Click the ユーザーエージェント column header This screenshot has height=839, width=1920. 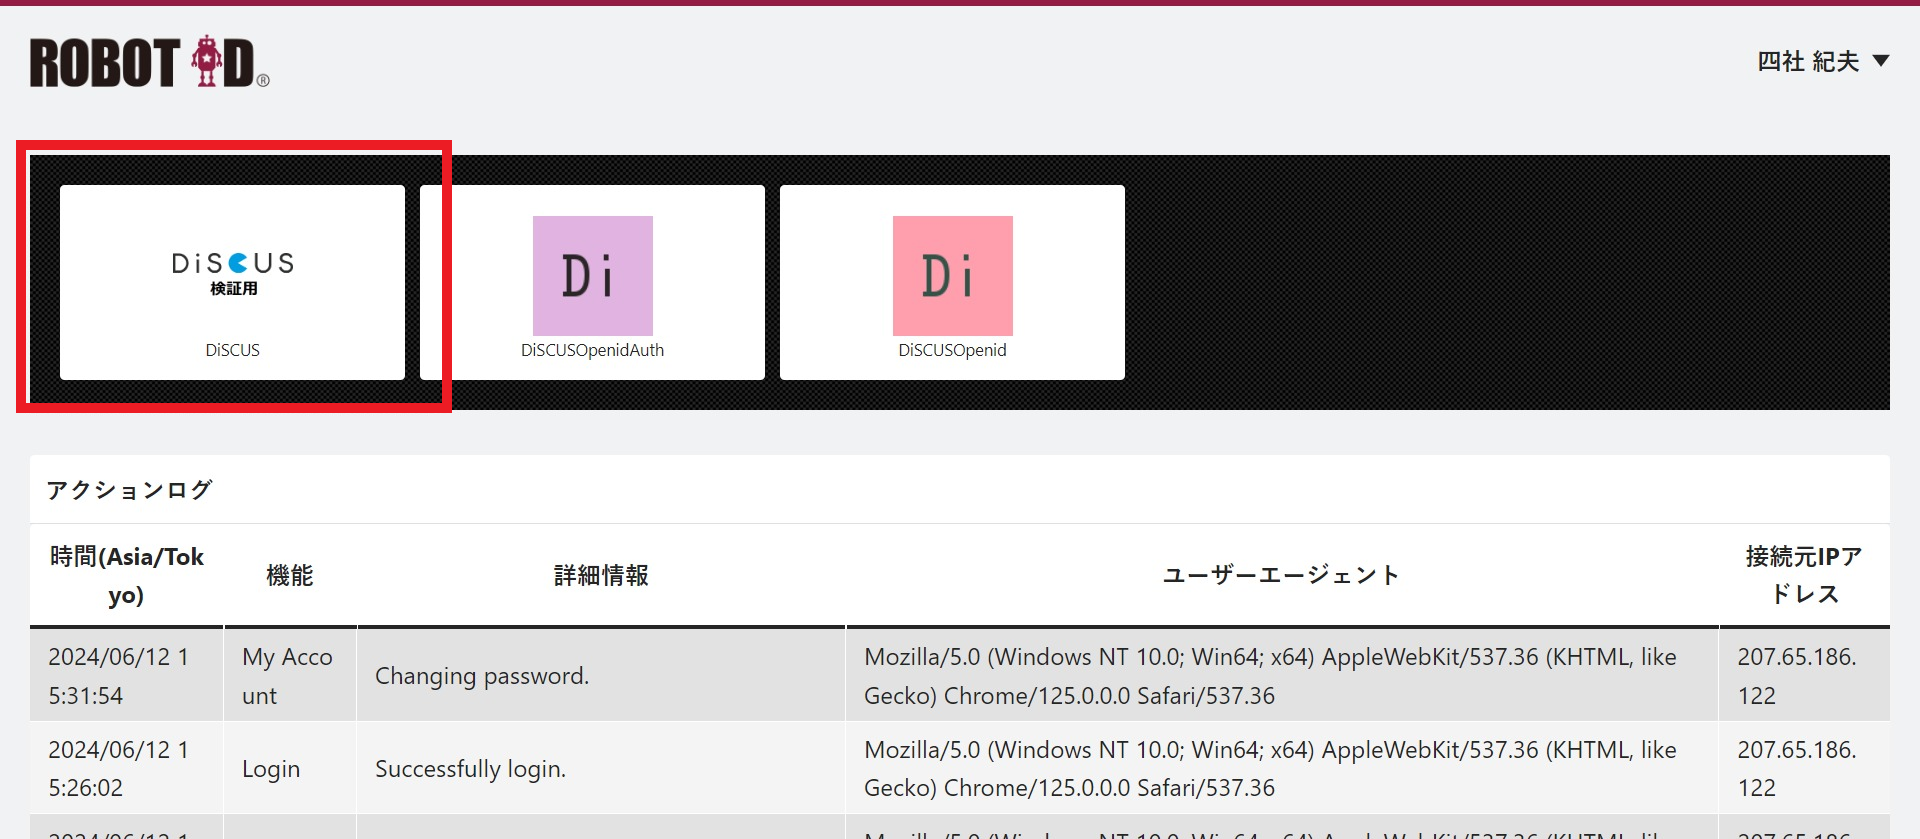pos(1281,576)
